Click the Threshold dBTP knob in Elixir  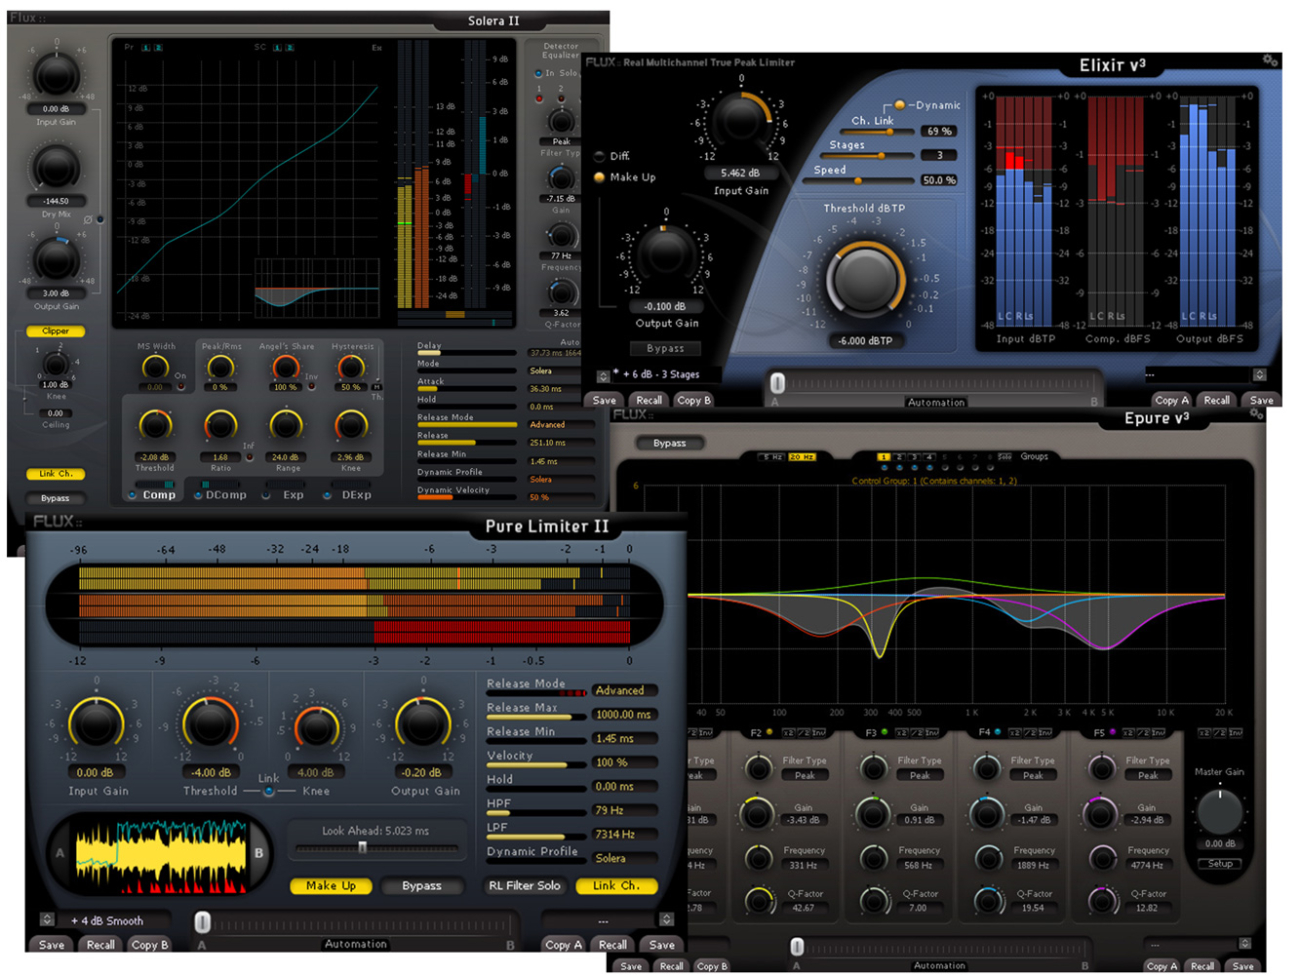click(865, 280)
